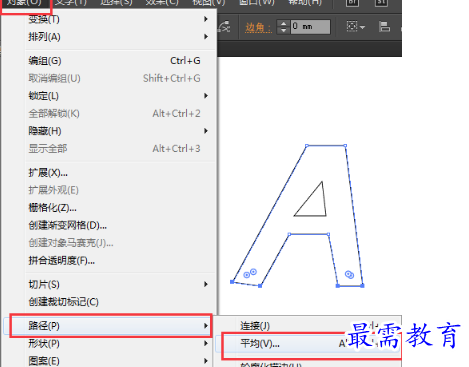Click the St Stock icon

click(x=381, y=3)
